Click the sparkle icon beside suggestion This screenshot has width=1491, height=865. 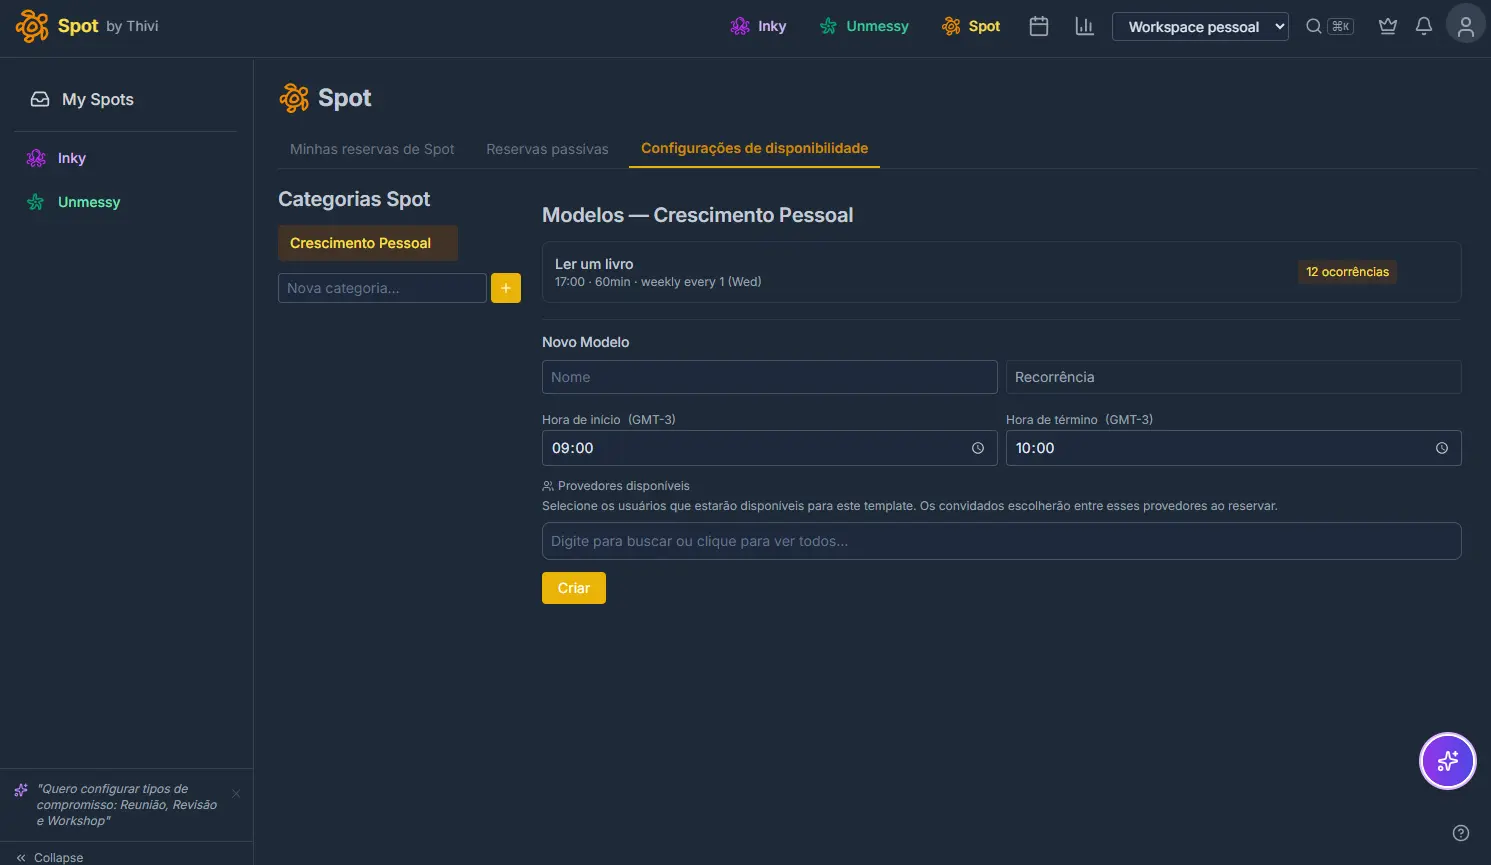tap(21, 790)
